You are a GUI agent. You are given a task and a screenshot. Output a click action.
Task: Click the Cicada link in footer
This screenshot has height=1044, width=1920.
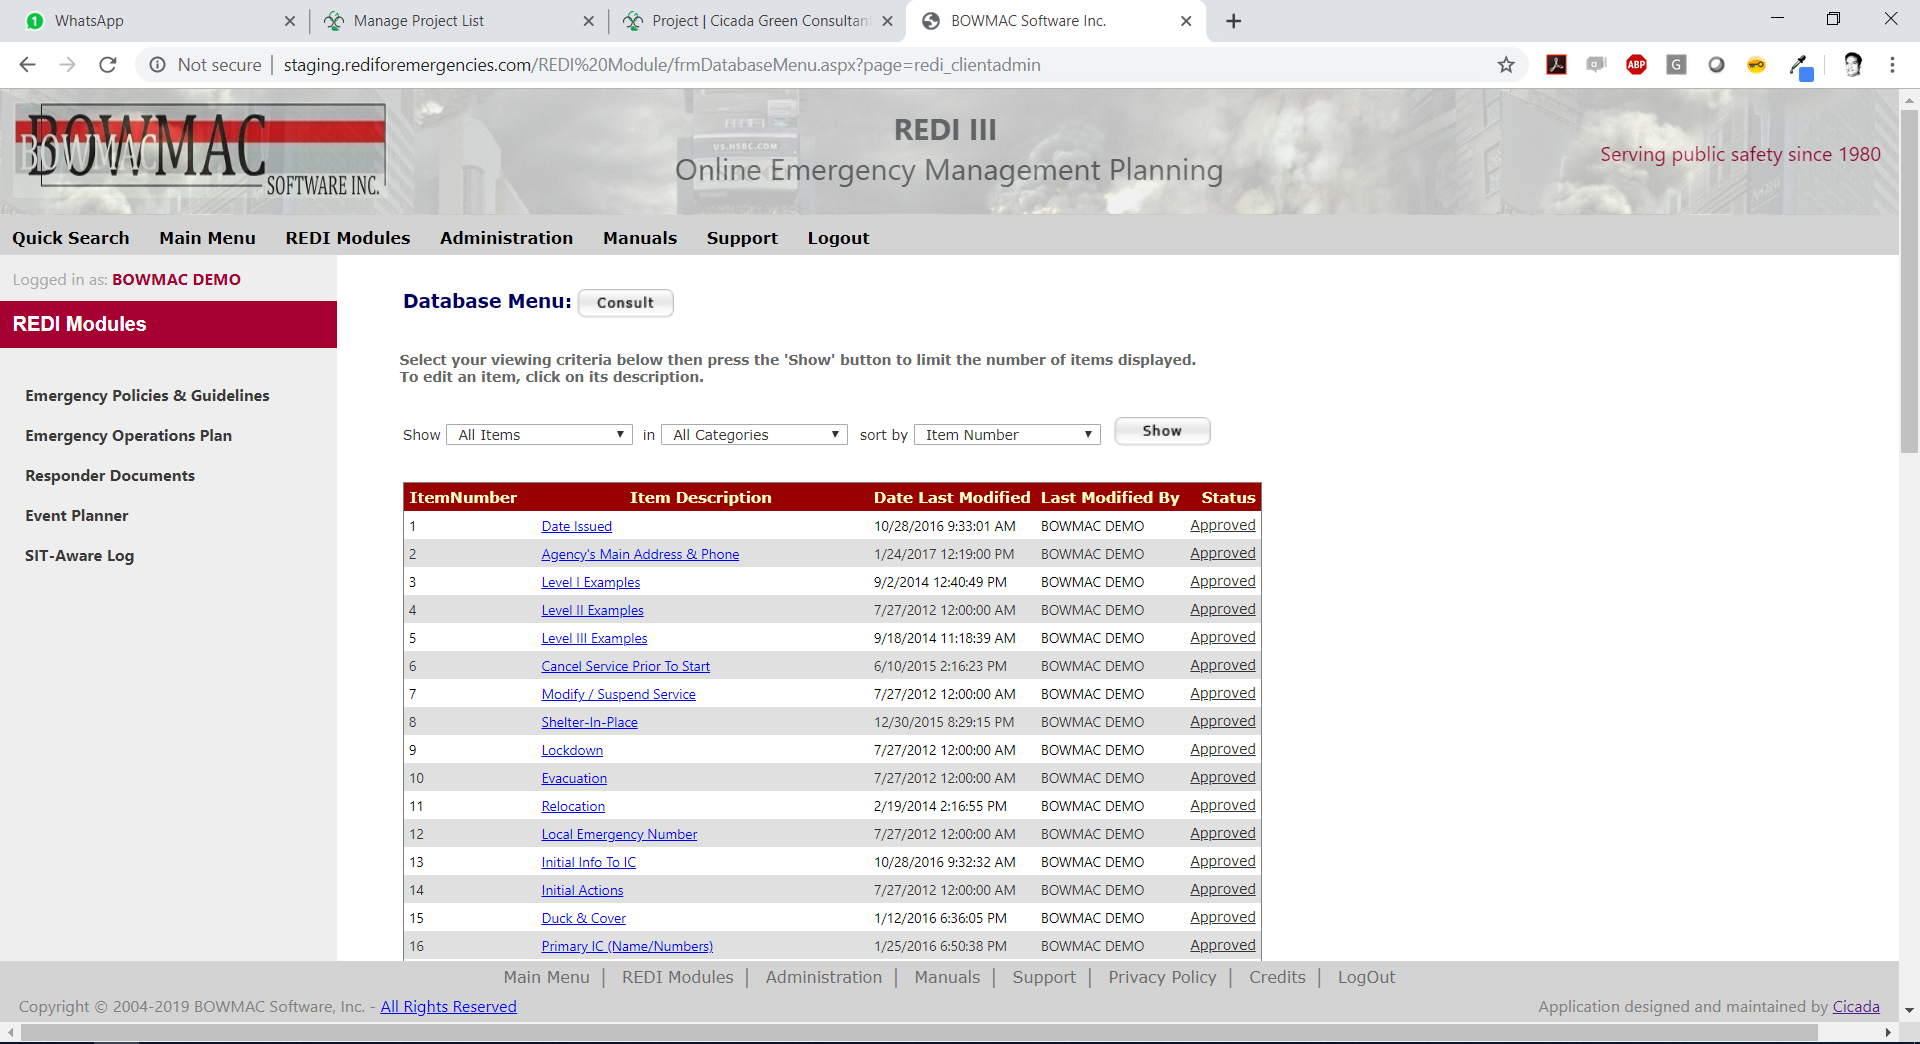1856,1007
